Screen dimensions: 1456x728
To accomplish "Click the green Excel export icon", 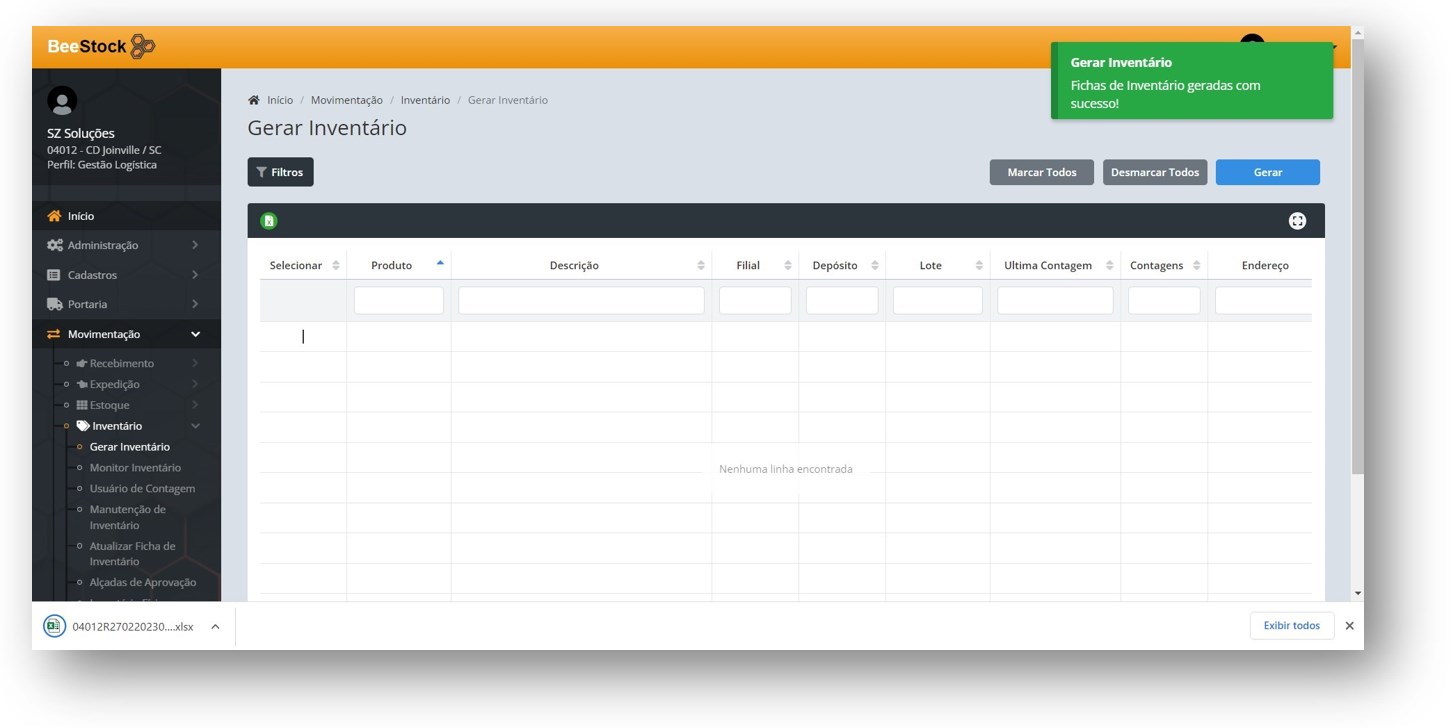I will click(x=269, y=221).
